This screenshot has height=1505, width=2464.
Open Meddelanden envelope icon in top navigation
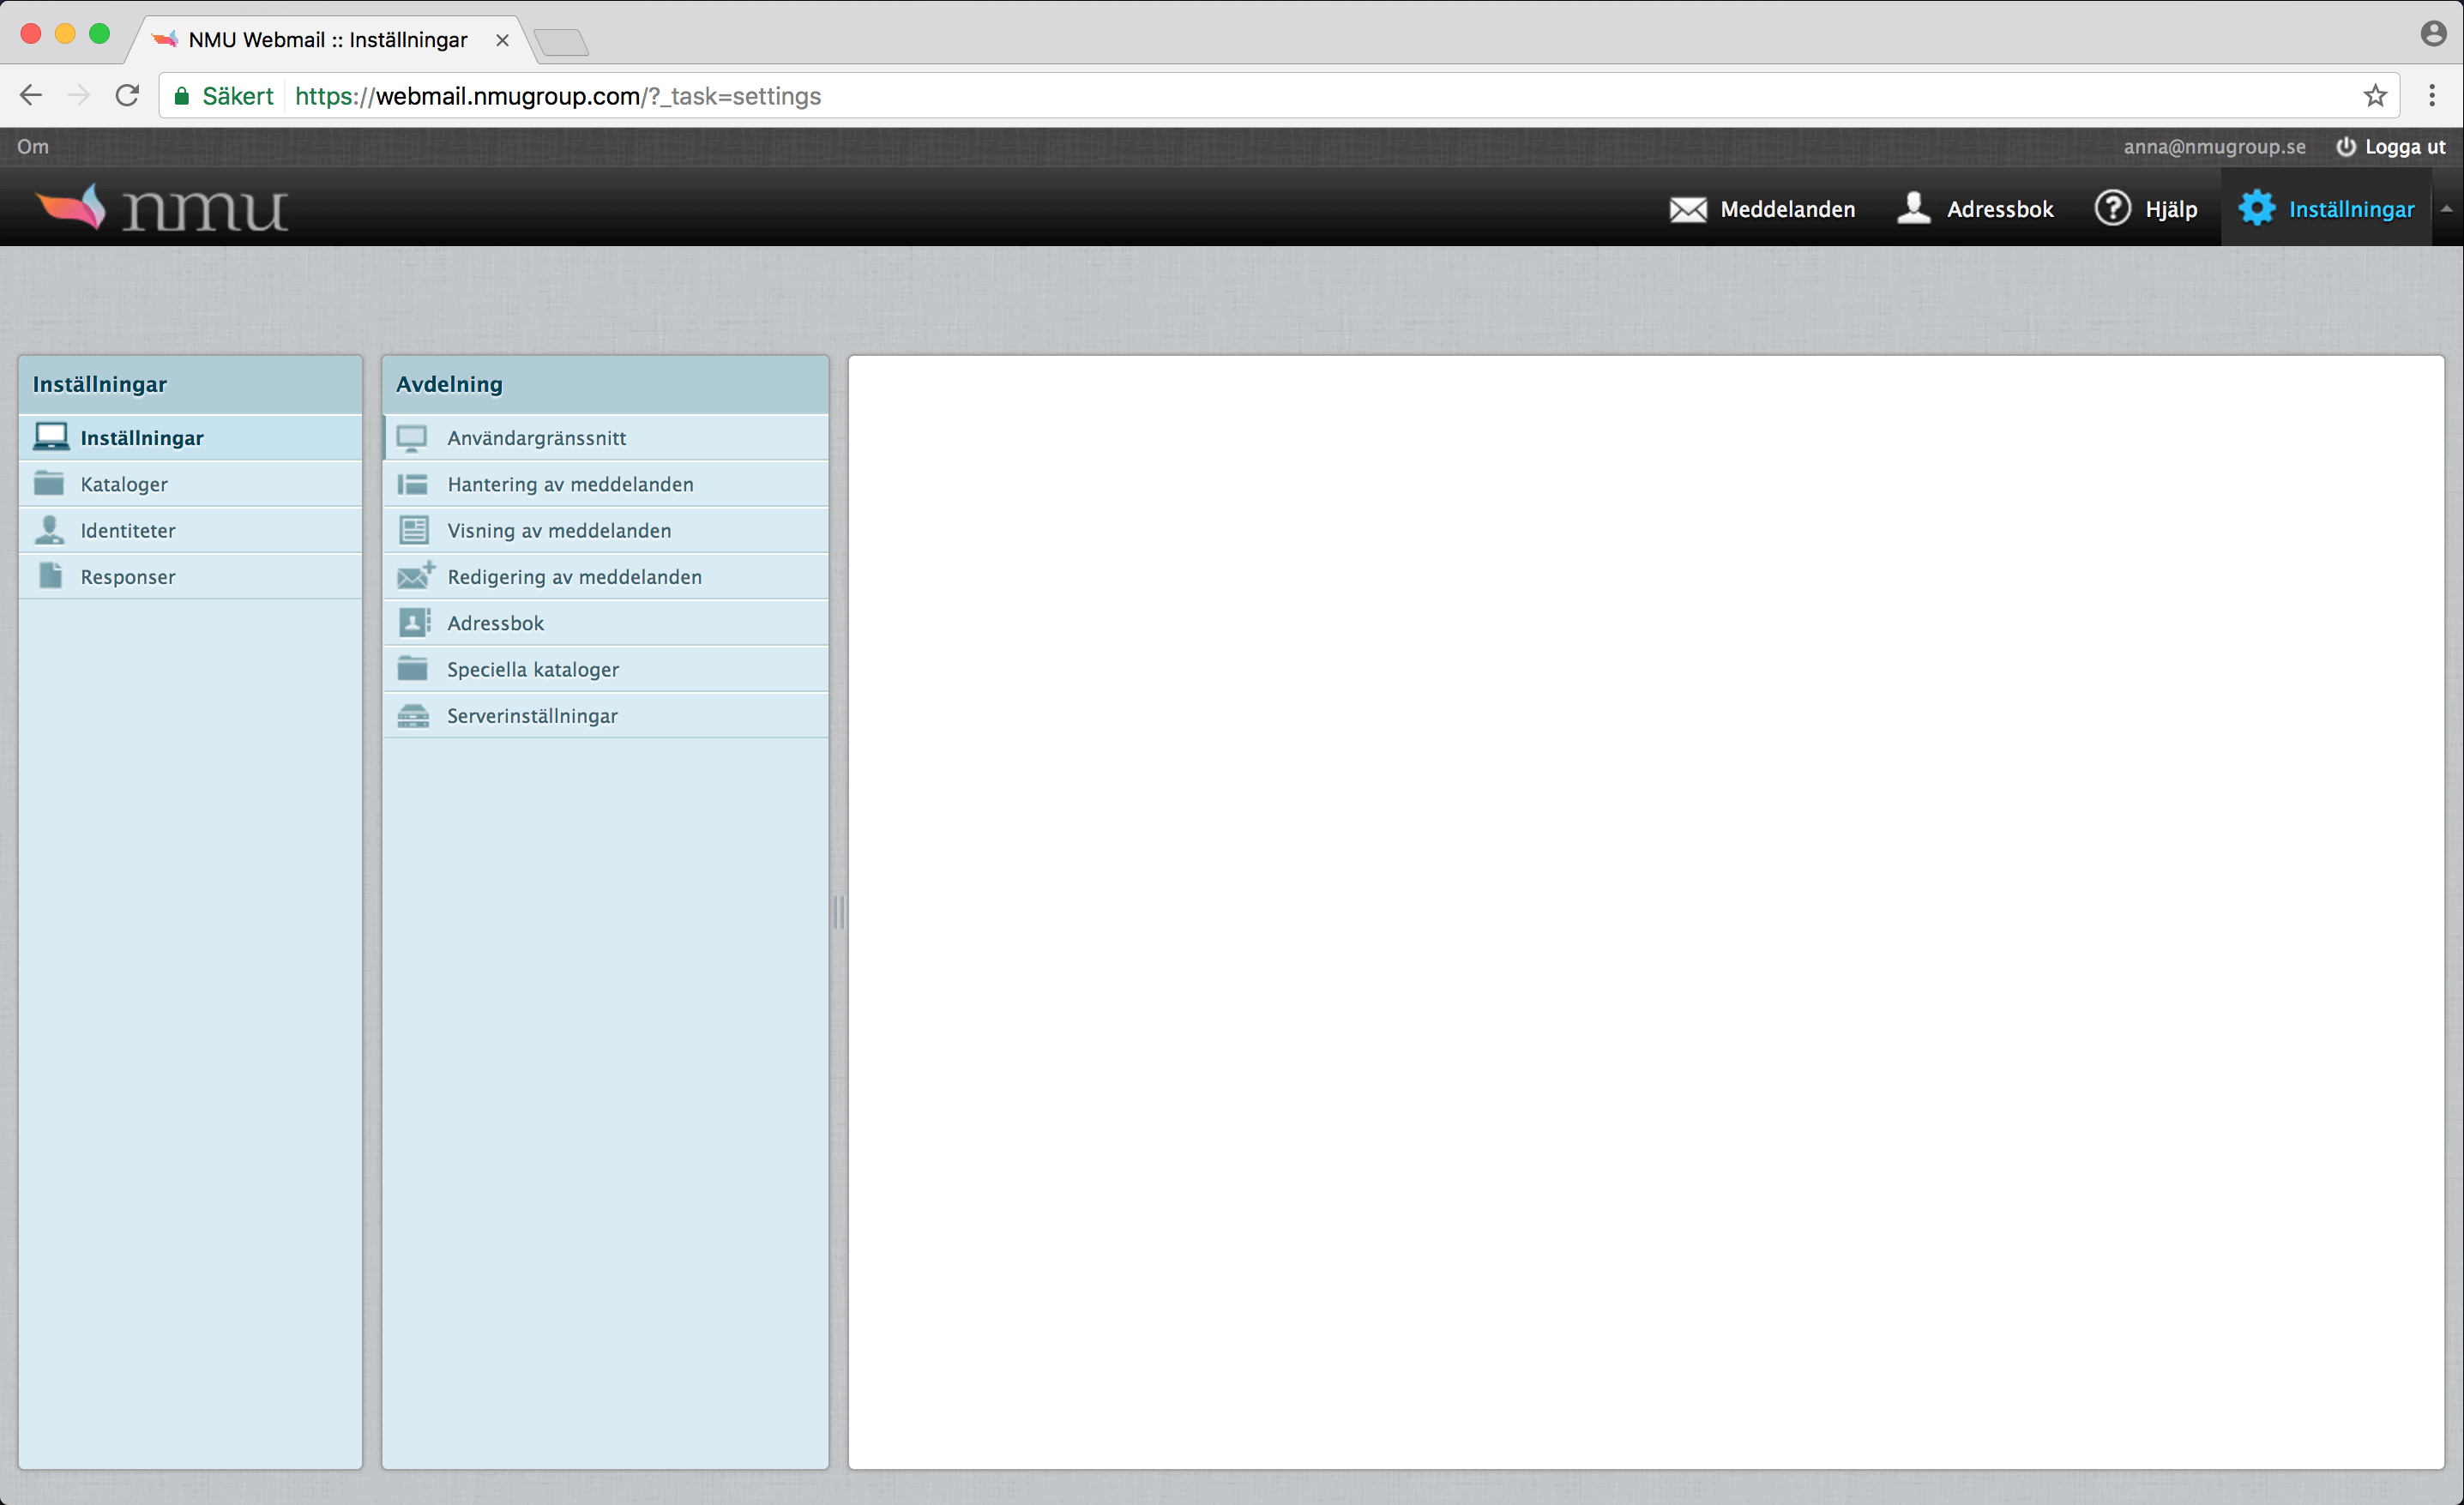1688,209
